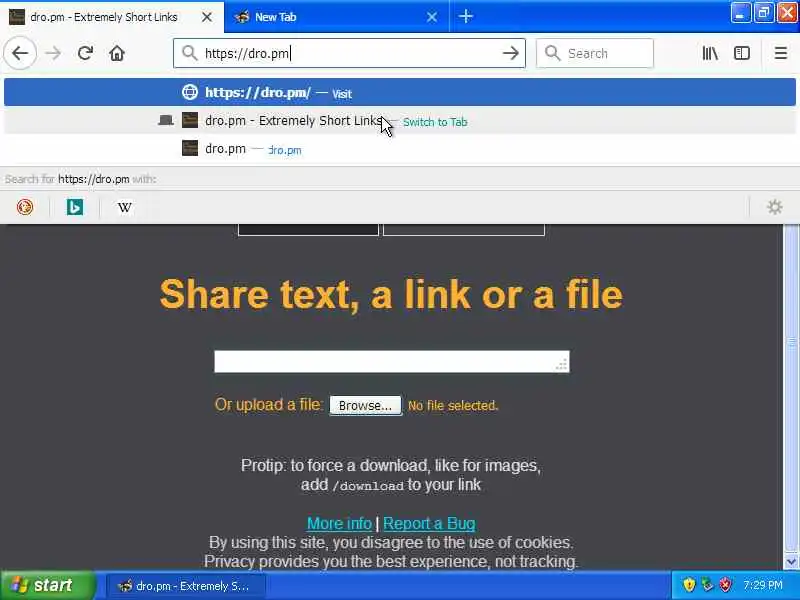Open a new tab with plus button
The height and width of the screenshot is (600, 800).
pyautogui.click(x=465, y=17)
